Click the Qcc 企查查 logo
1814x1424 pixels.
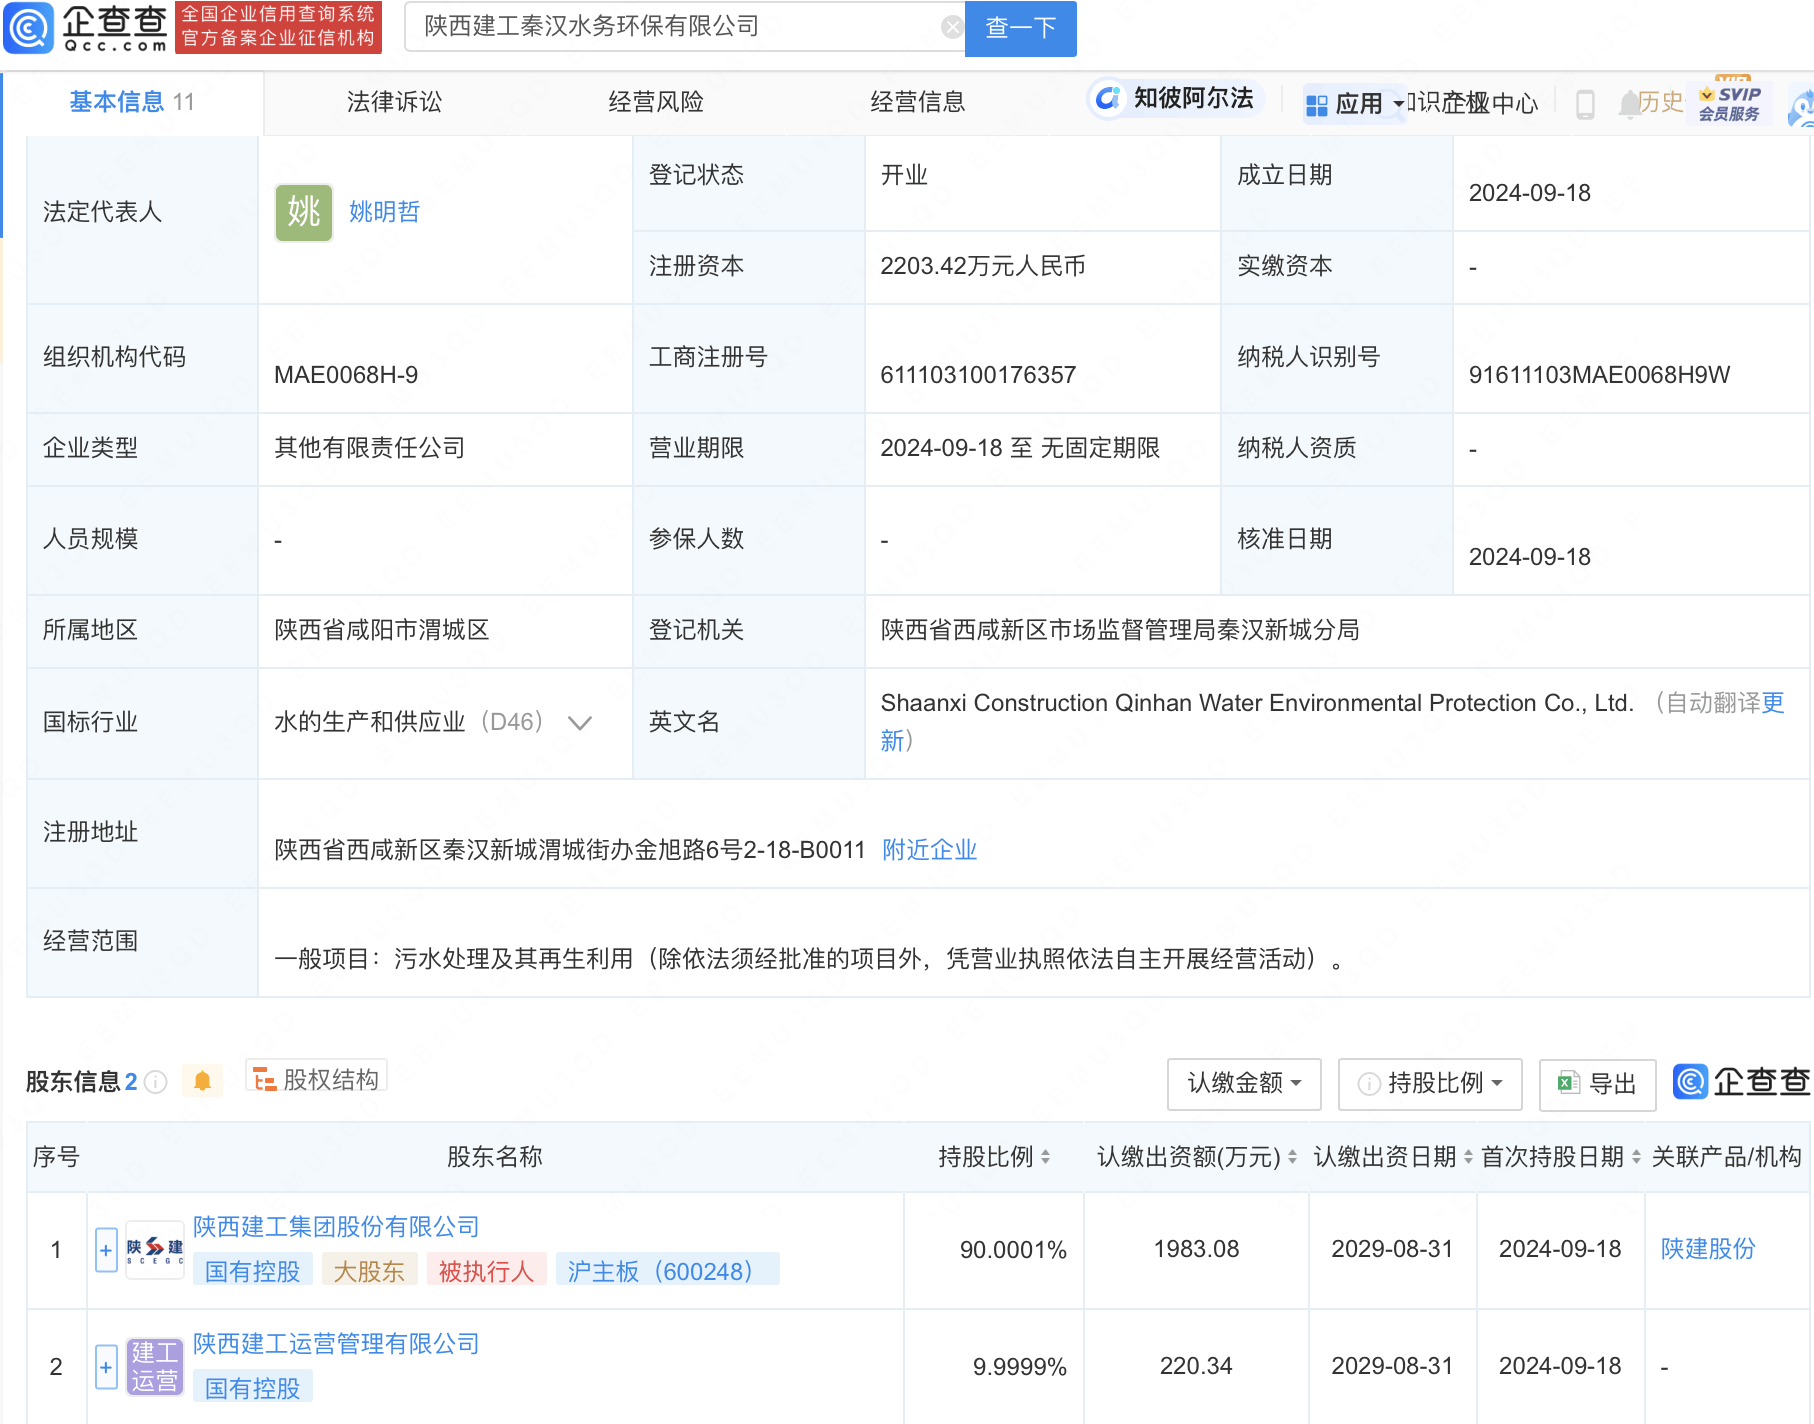click(x=86, y=27)
